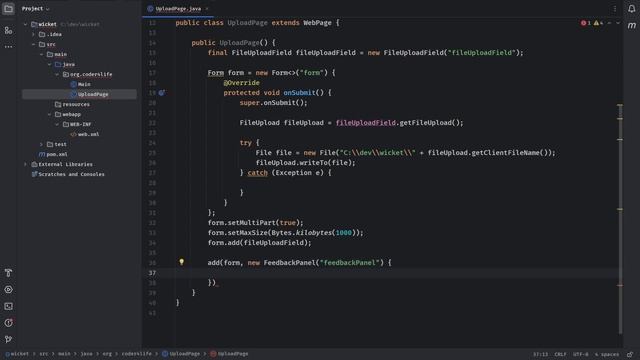Open the Structure tool window icon
Image resolution: width=640 pixels, height=360 pixels.
coord(8,30)
